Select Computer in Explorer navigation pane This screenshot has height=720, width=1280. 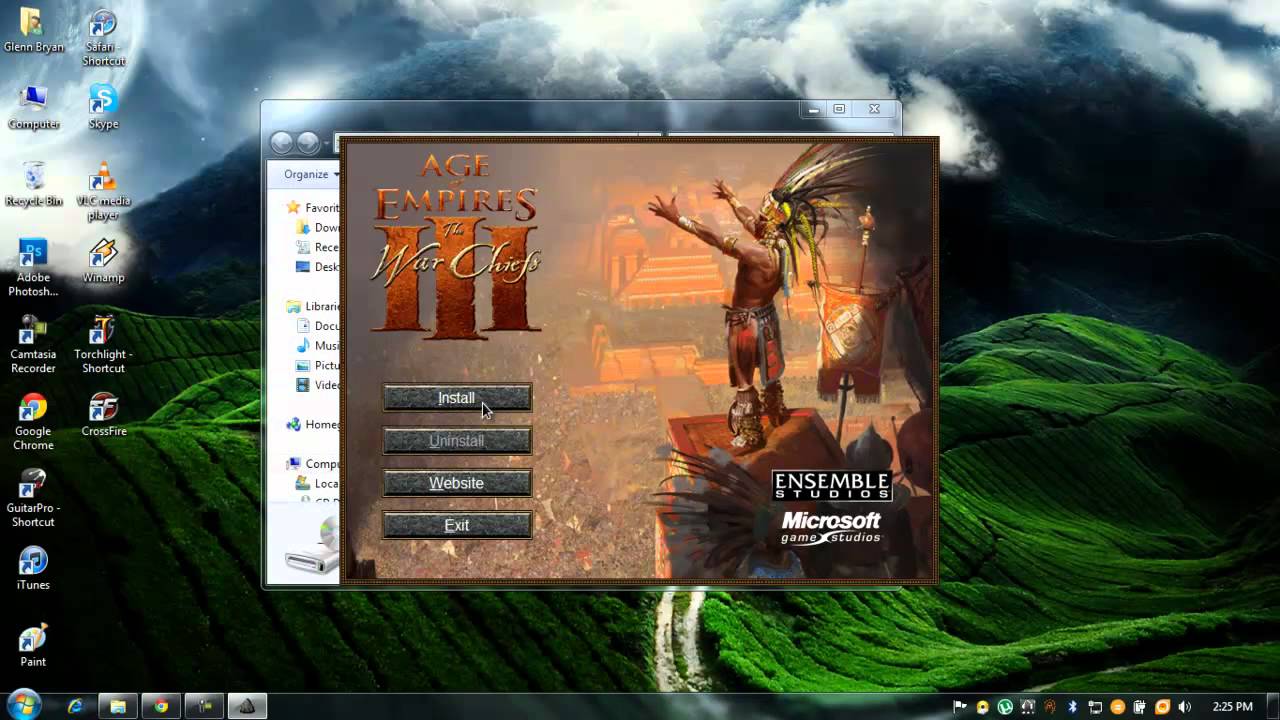click(313, 464)
